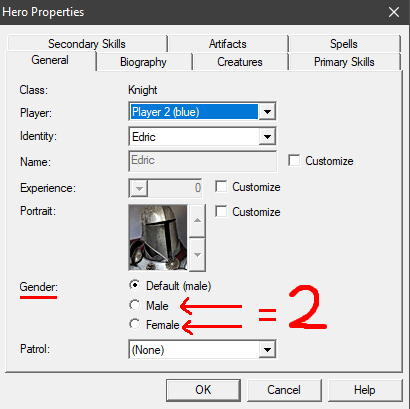Image resolution: width=410 pixels, height=409 pixels.
Task: Open the Experience dropdown arrow
Action: pyautogui.click(x=139, y=189)
